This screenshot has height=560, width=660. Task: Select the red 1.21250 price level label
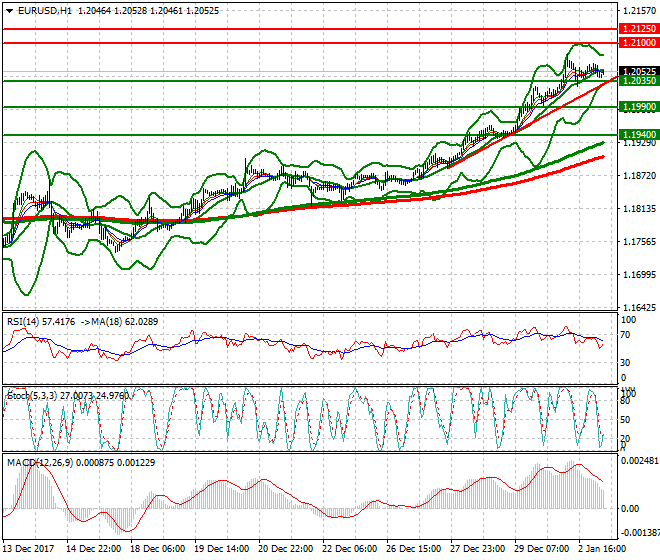pyautogui.click(x=639, y=29)
